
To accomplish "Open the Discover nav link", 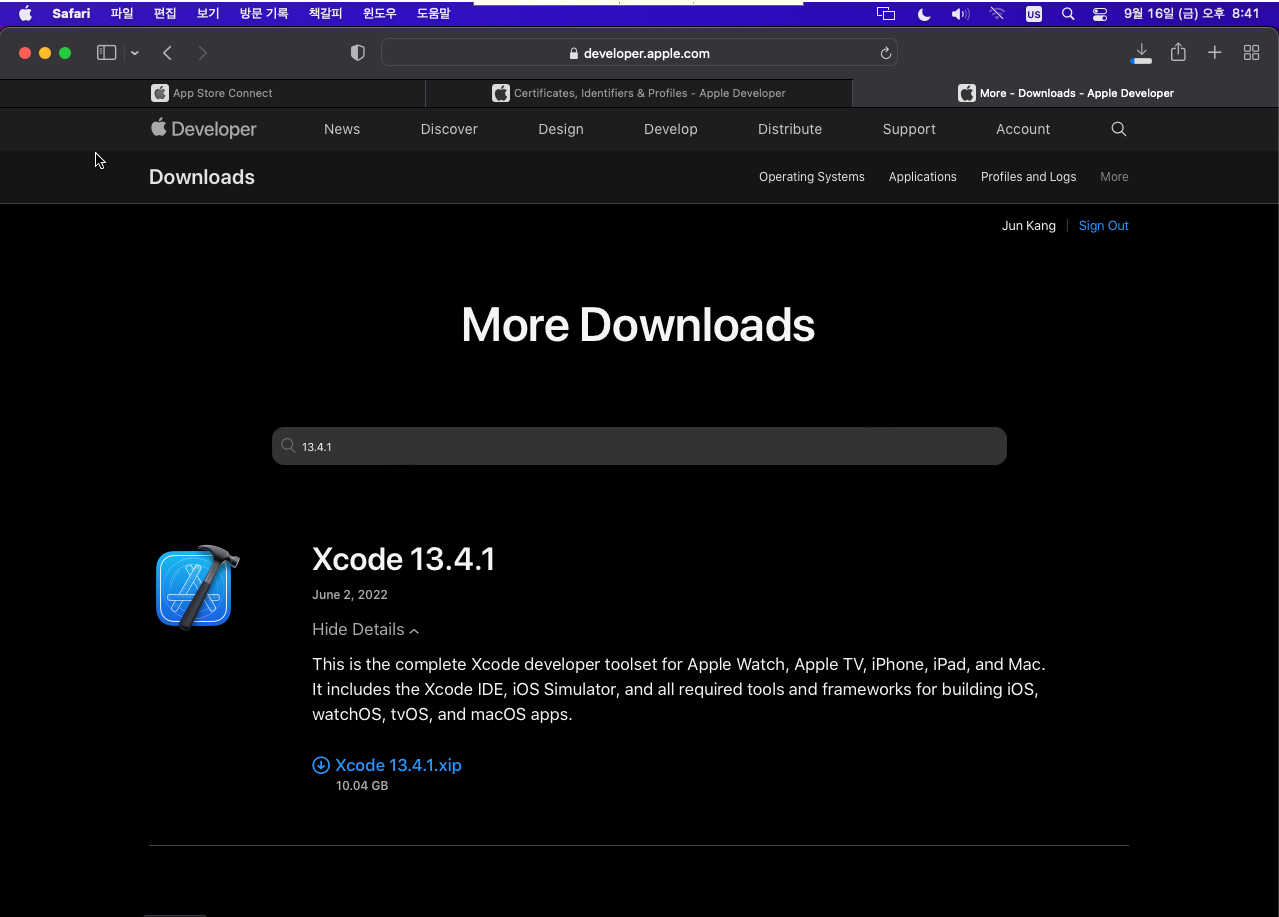I will pyautogui.click(x=449, y=129).
